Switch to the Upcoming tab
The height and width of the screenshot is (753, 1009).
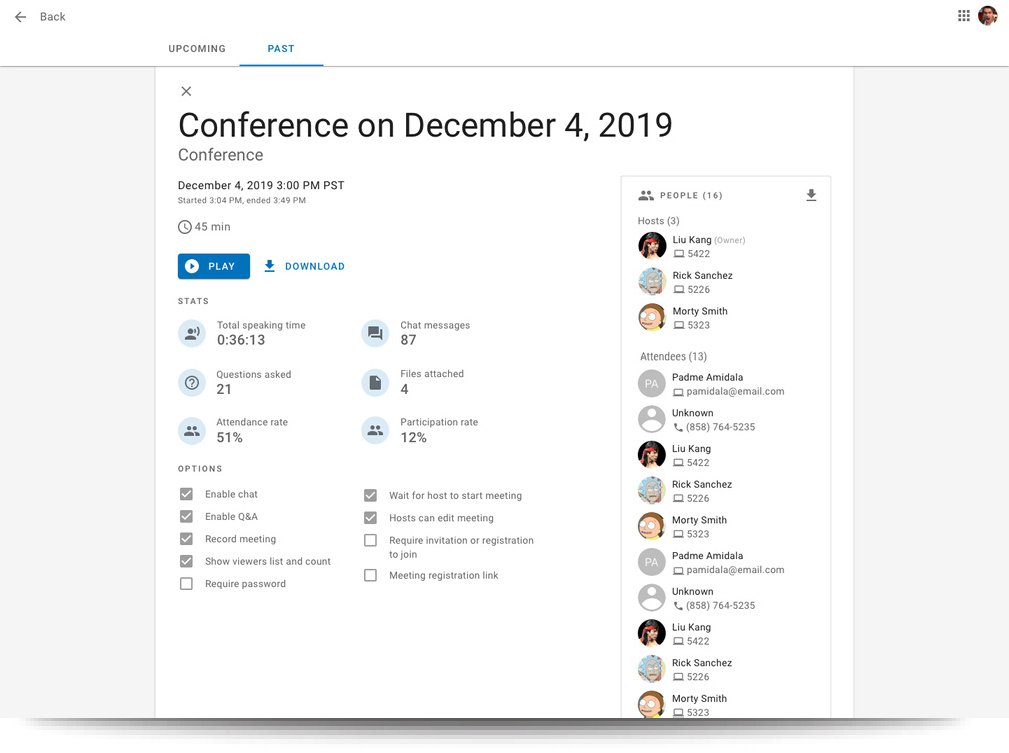197,49
